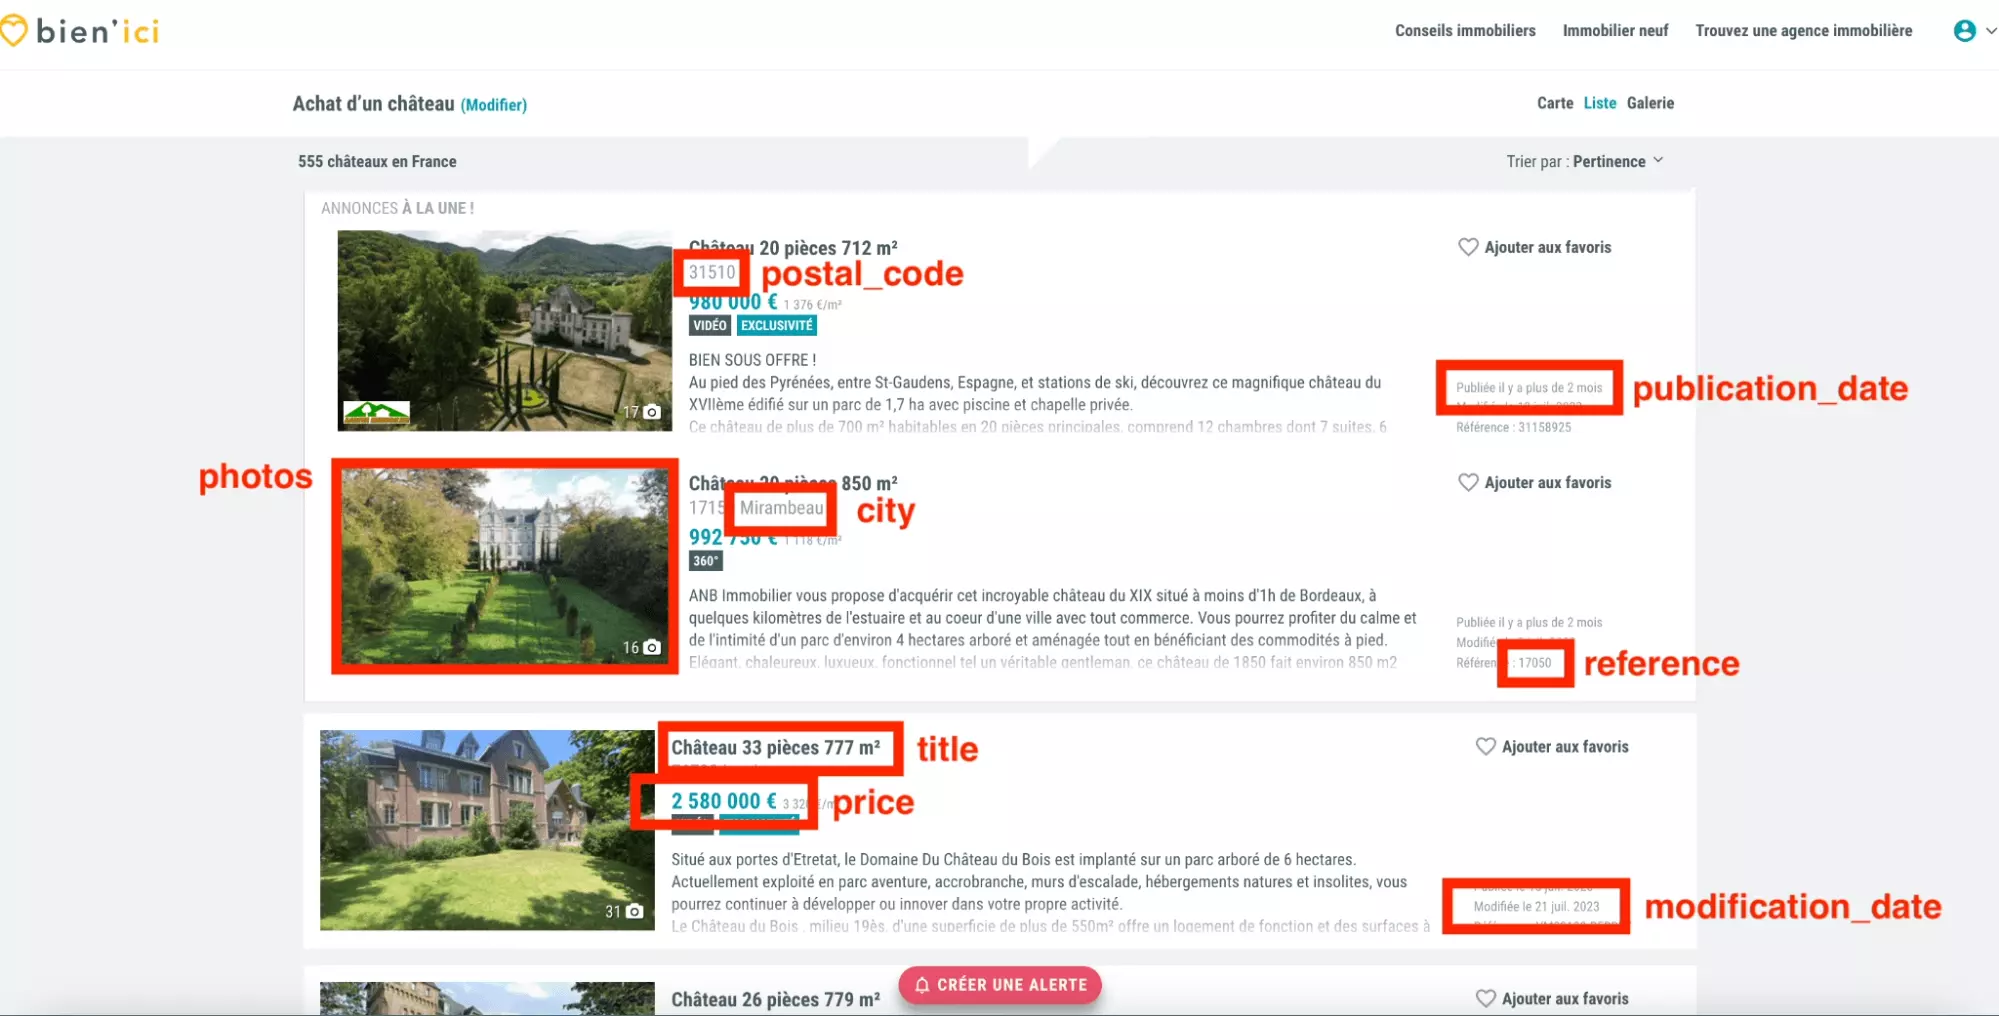Click heart icon on the 712 m² château

pos(1467,247)
